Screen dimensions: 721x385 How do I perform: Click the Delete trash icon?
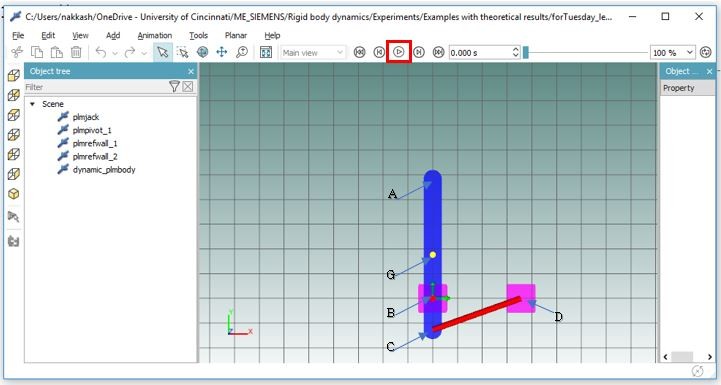point(76,52)
